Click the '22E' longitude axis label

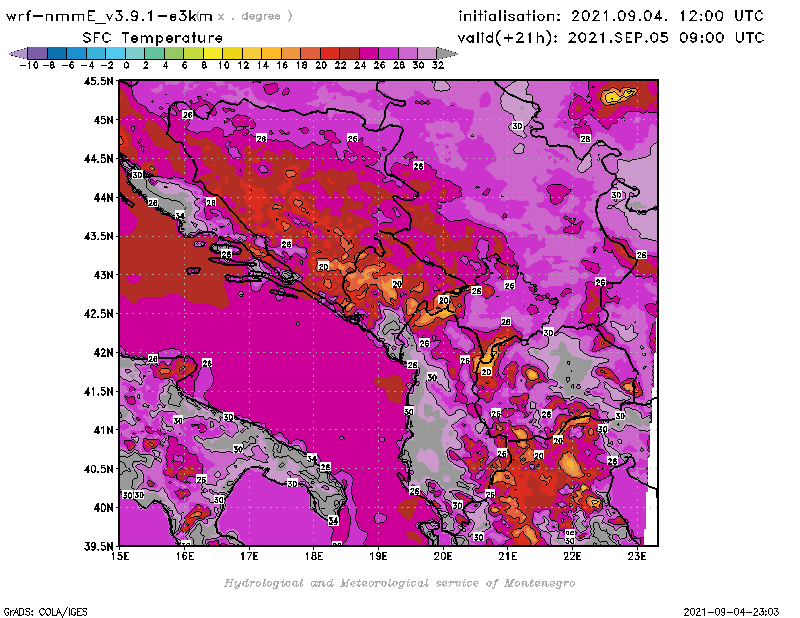[572, 556]
